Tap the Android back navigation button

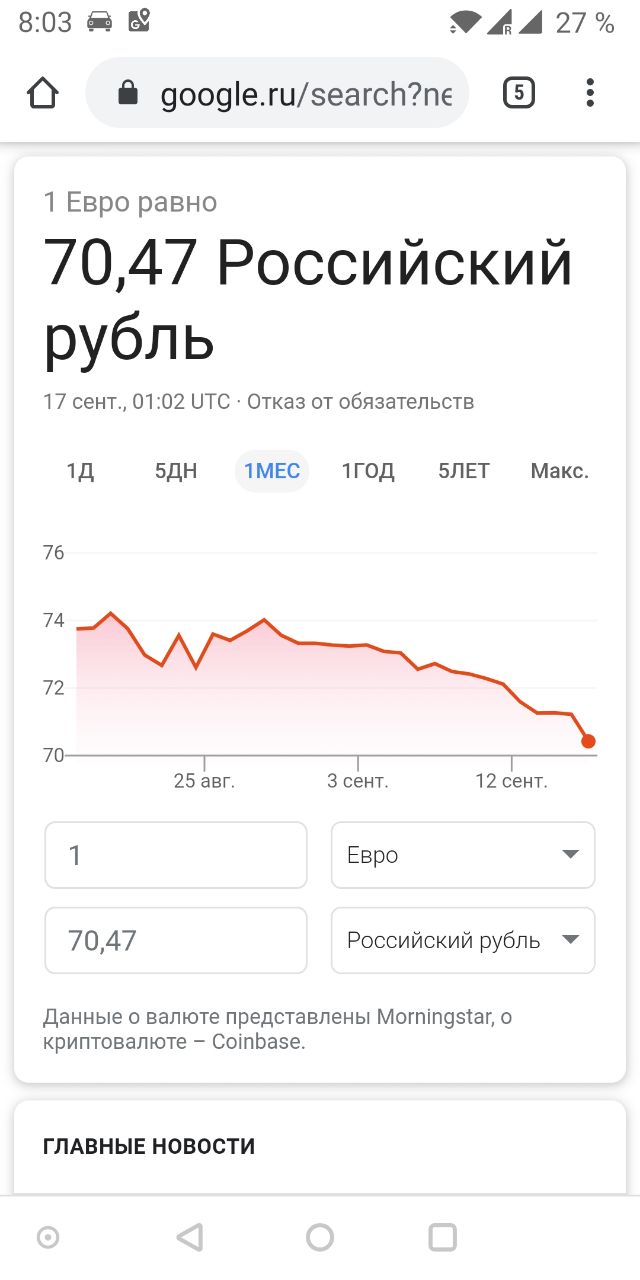[189, 1237]
